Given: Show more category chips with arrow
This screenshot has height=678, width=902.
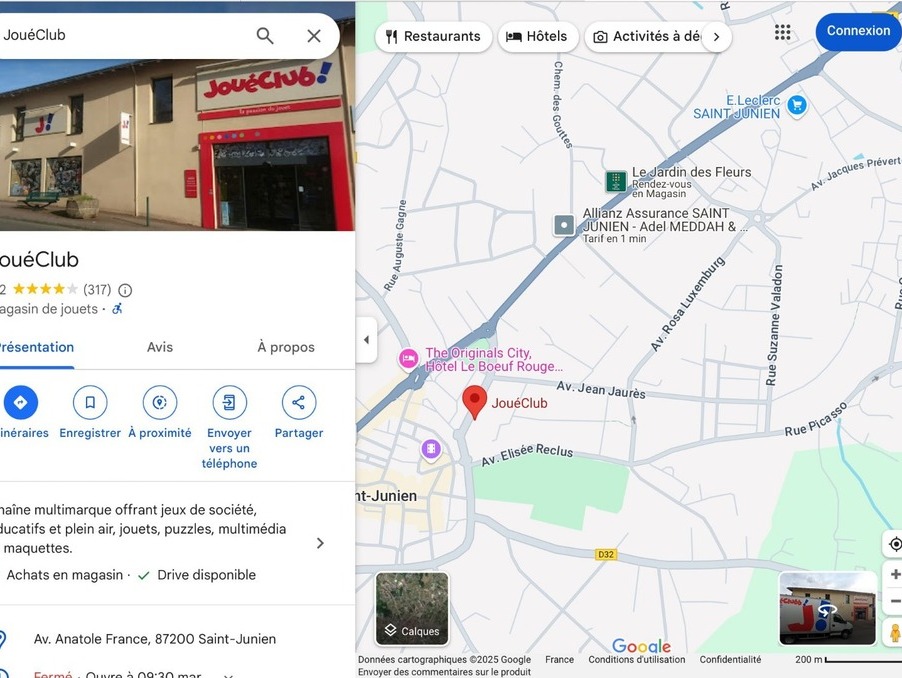Looking at the screenshot, I should 716,37.
